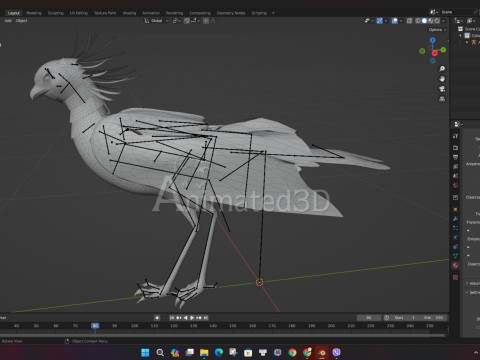Open the Render properties tab
This screenshot has width=480, height=360.
click(455, 148)
